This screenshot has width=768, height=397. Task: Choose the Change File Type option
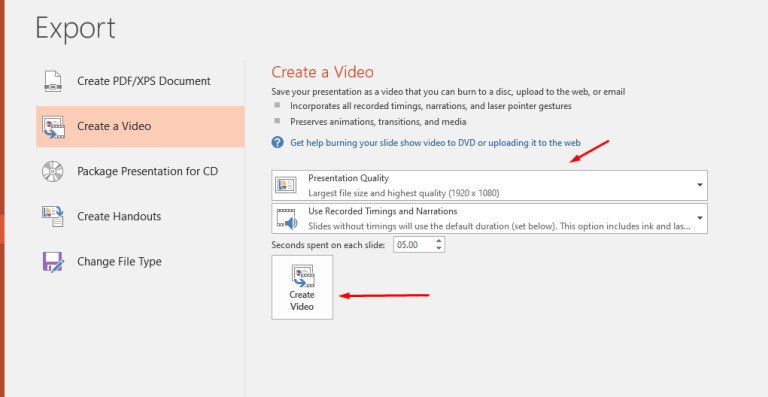point(140,261)
